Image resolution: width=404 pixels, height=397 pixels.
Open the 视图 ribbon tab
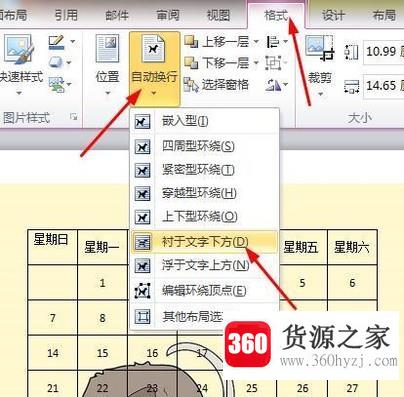click(x=218, y=15)
